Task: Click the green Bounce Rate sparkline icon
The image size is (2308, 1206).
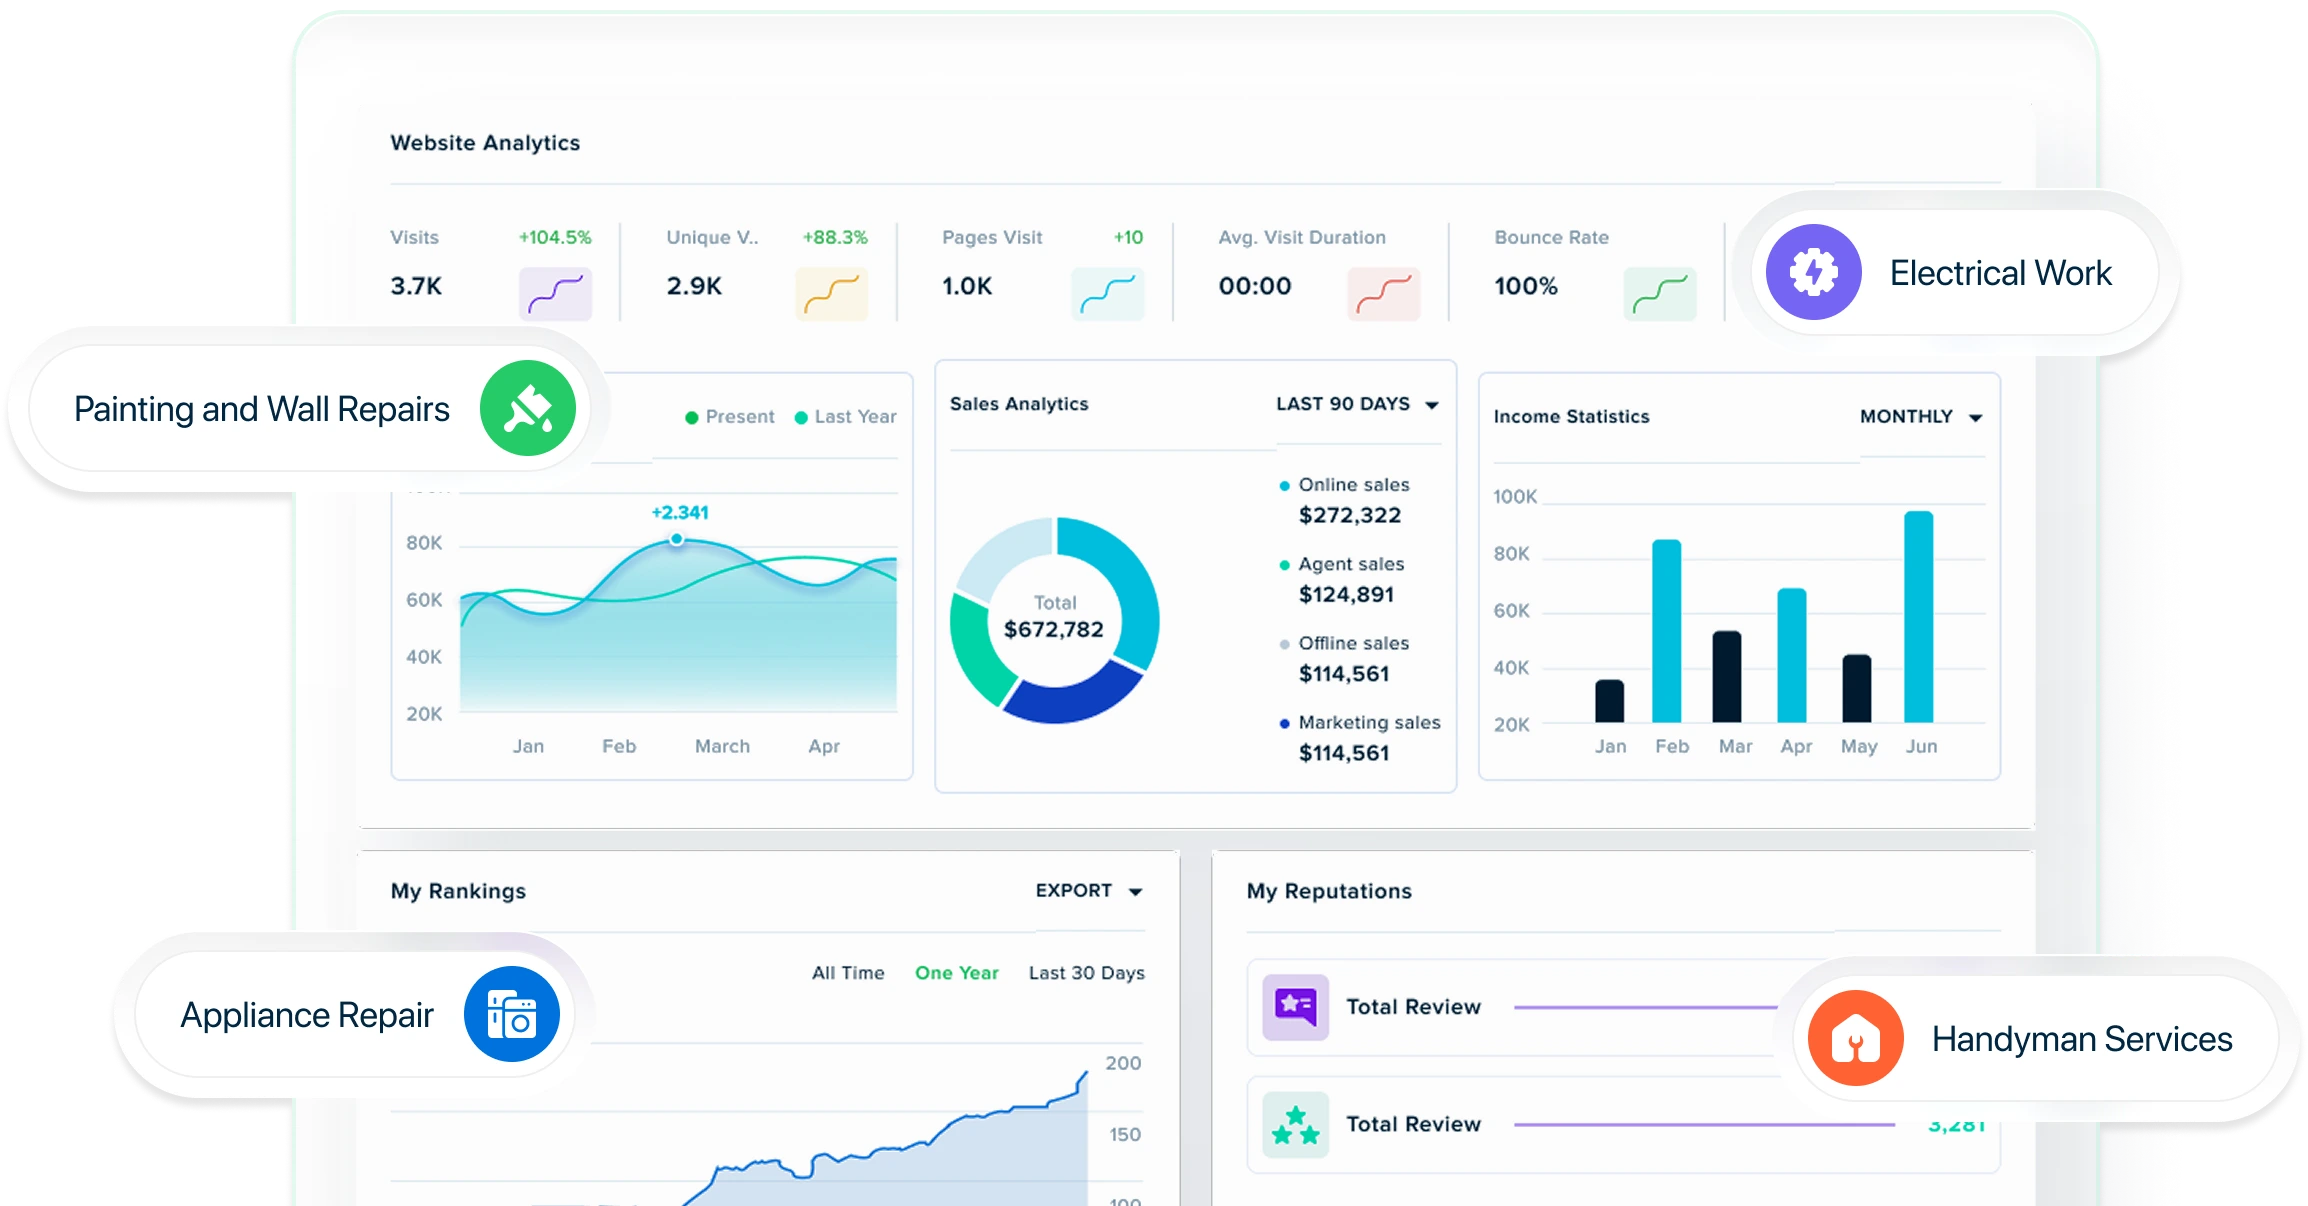Action: coord(1659,293)
